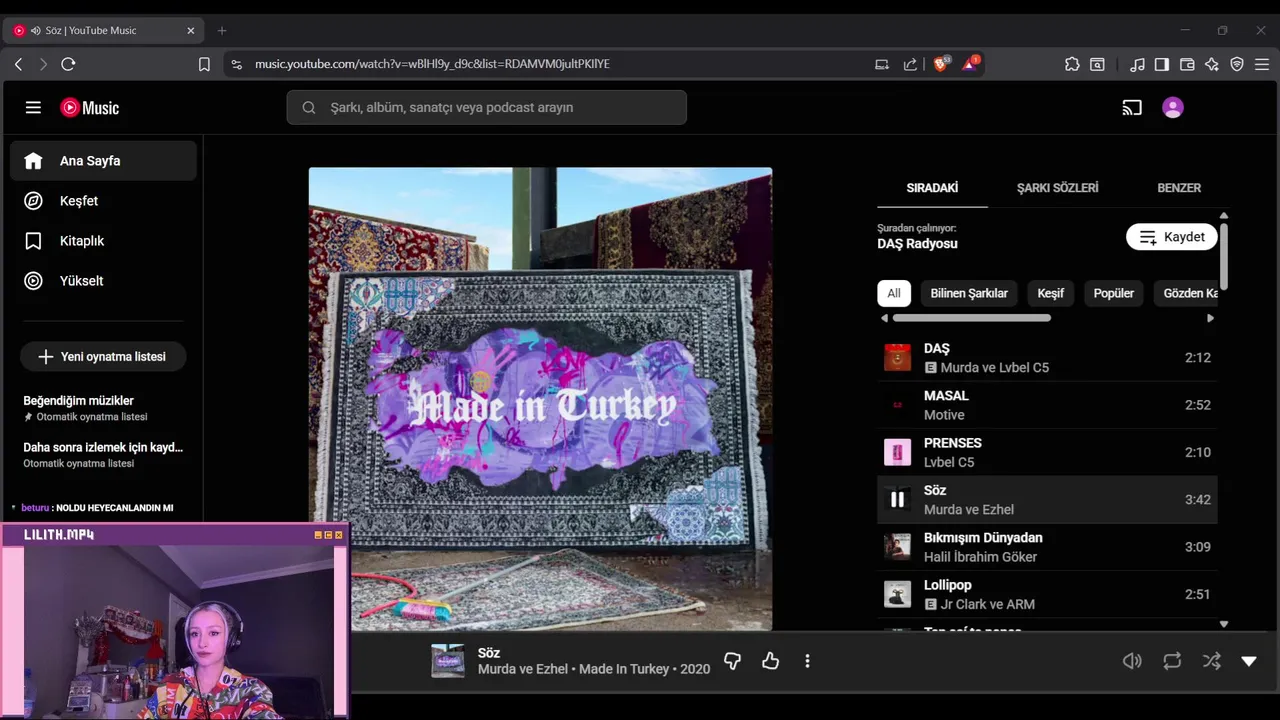Like the current song Söz
This screenshot has height=720, width=1280.
click(770, 661)
